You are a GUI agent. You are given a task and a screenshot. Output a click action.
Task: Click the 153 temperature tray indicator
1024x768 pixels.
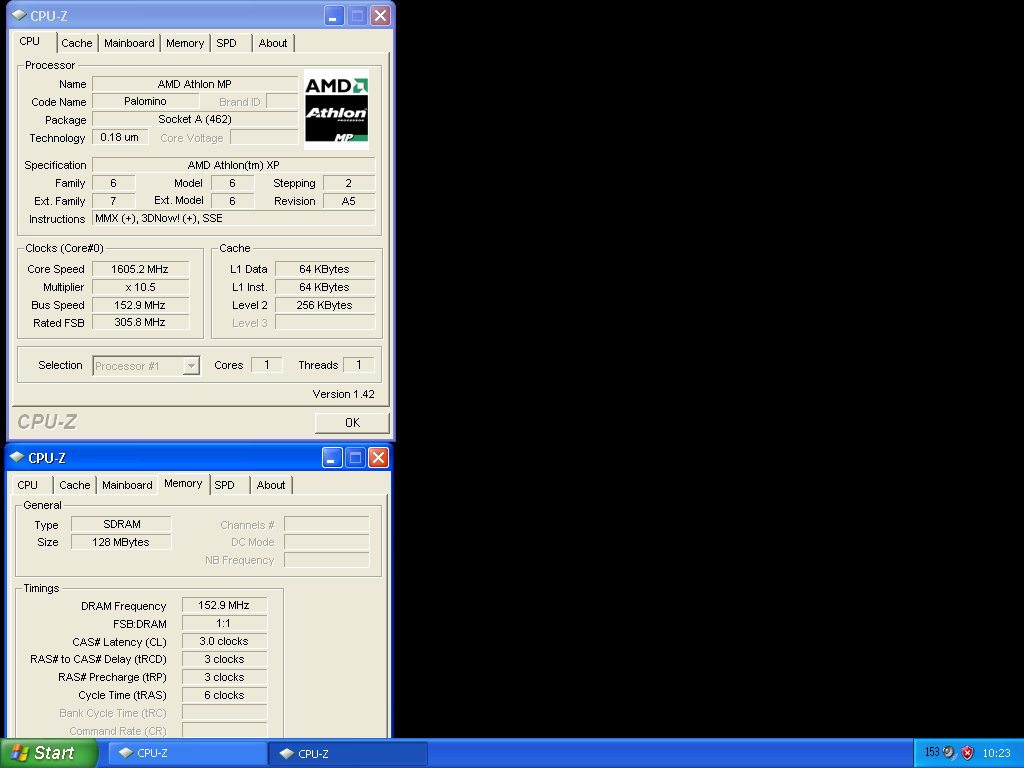pos(932,752)
